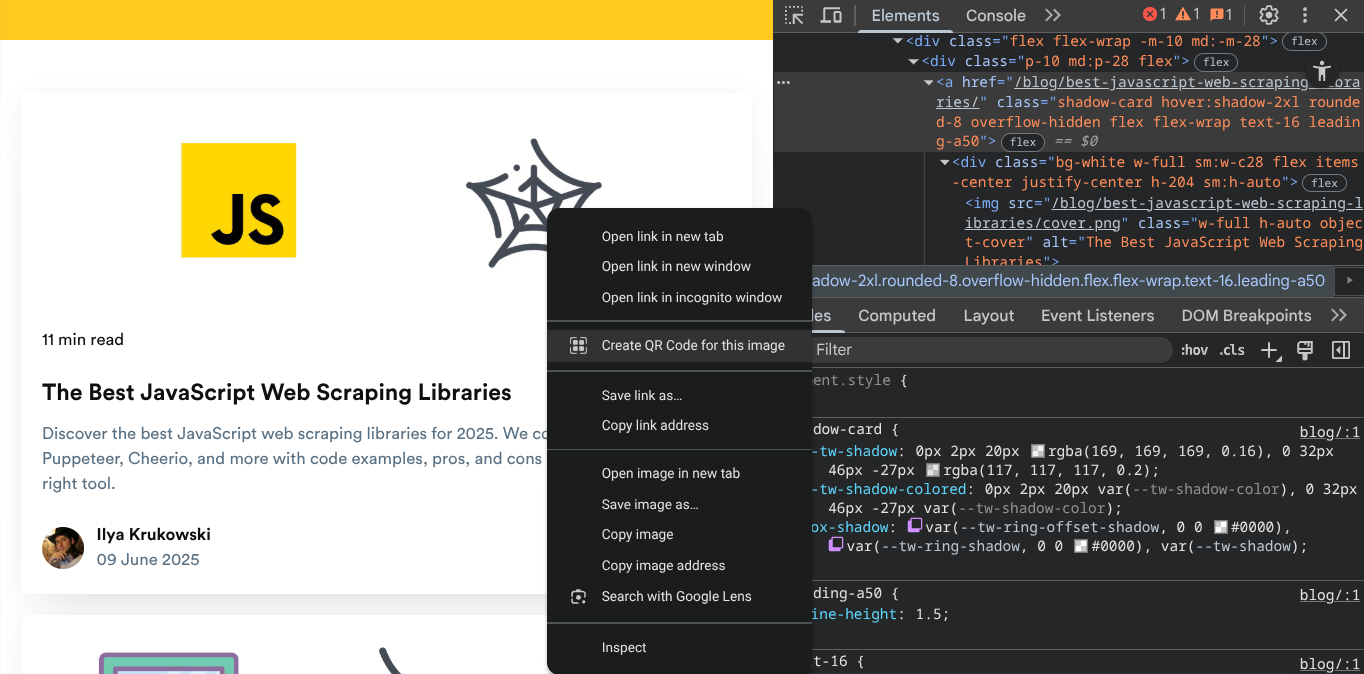Expand more tabs after DOM Breakpoints
This screenshot has height=674, width=1364.
pyautogui.click(x=1339, y=315)
